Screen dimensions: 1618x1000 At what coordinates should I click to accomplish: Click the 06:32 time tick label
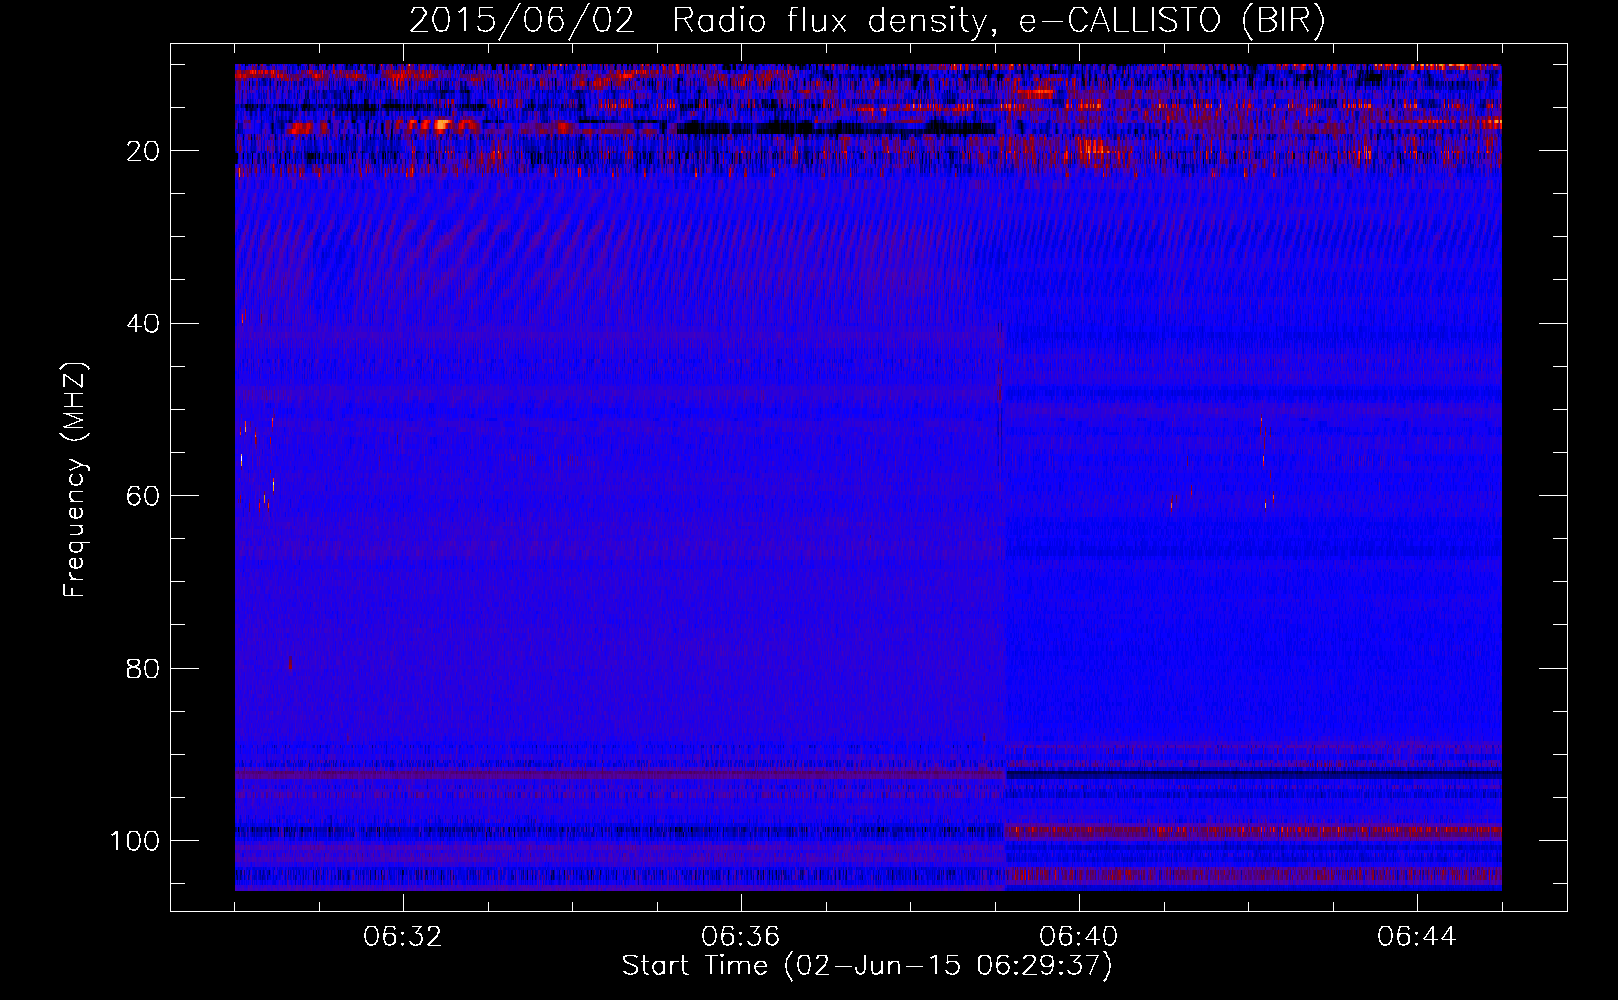pos(403,937)
